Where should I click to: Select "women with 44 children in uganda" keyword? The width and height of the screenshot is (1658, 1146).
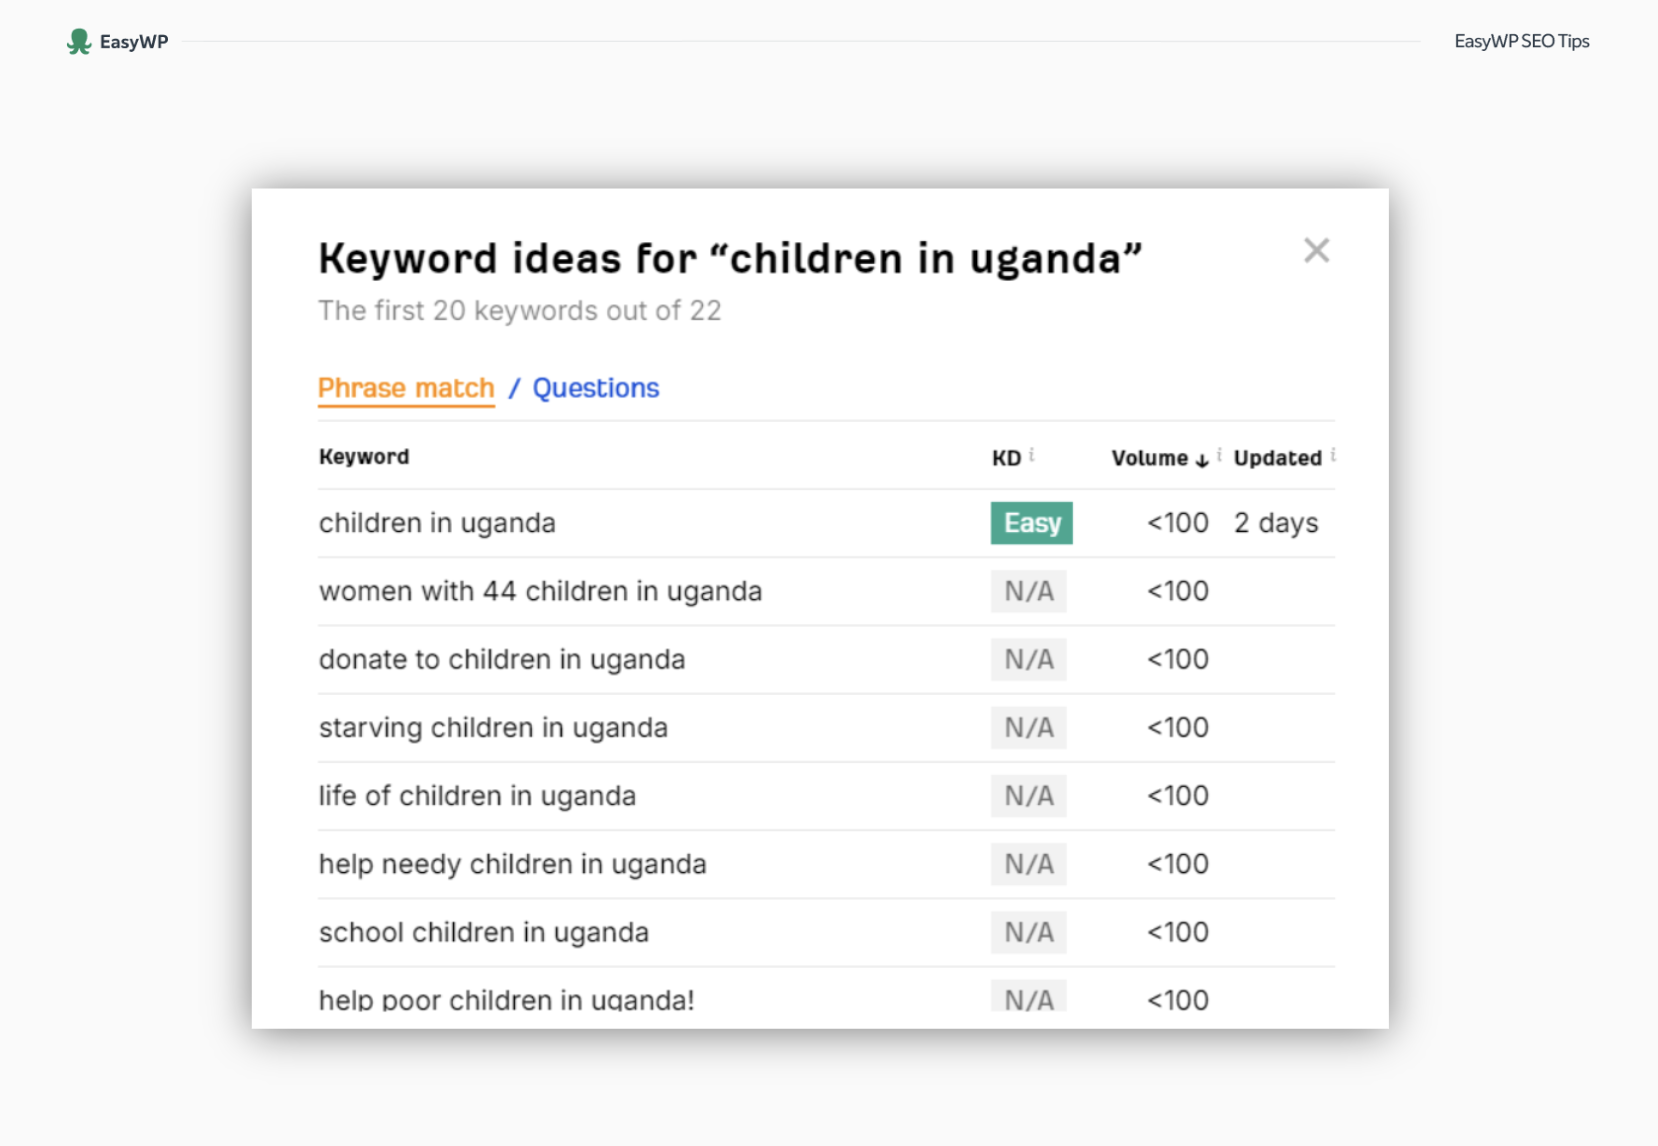[540, 591]
